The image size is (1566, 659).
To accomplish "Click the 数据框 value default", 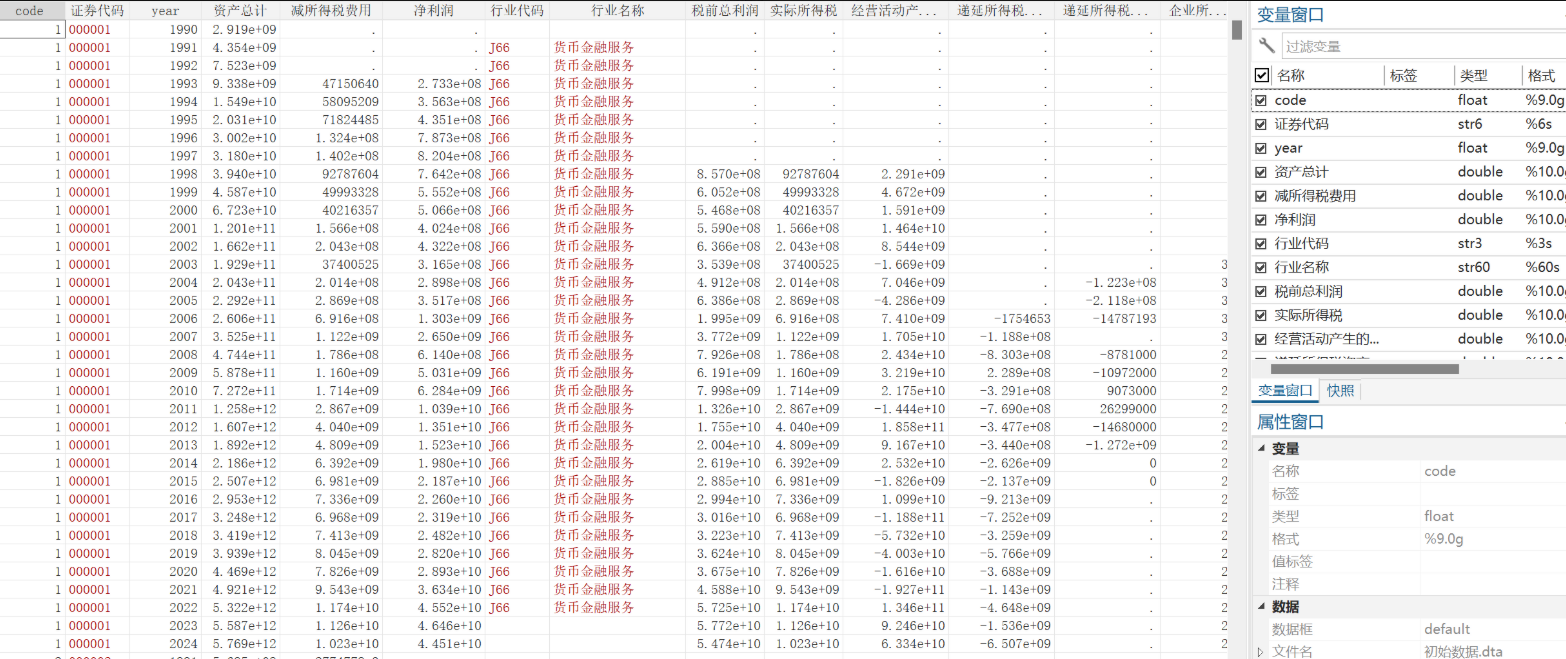I will (1447, 629).
